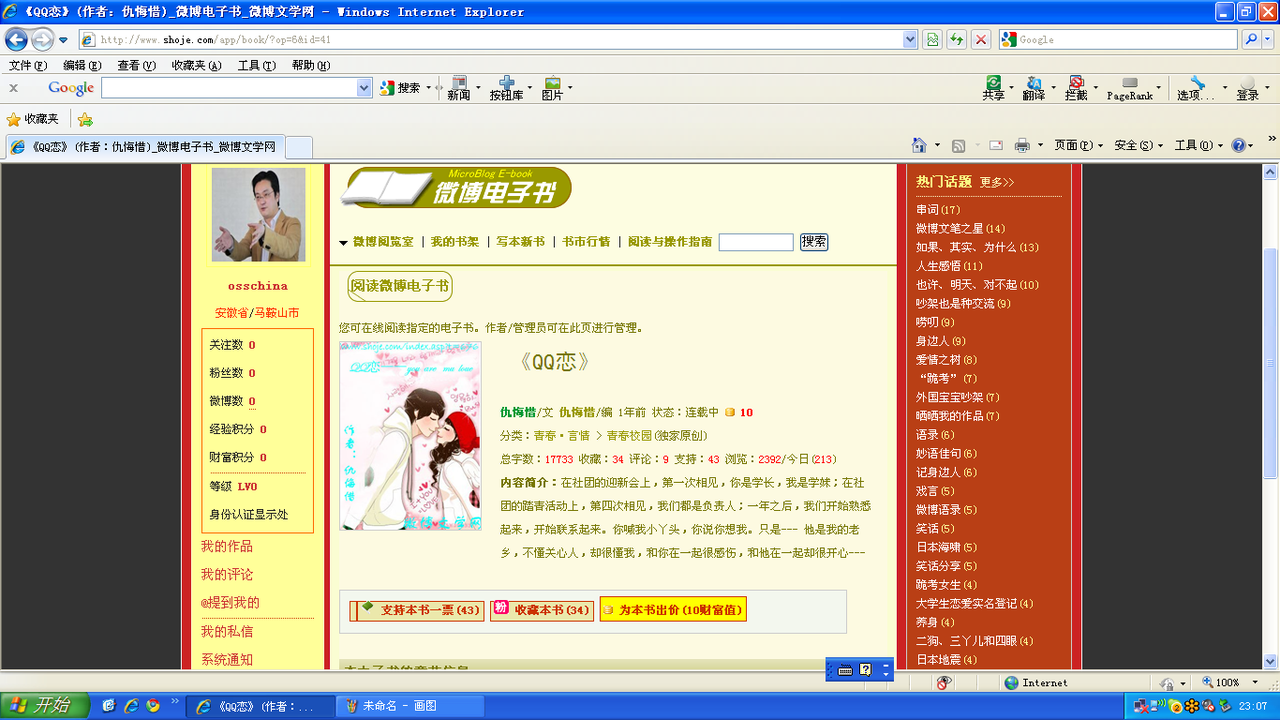Click the 拦截 popup blocker icon
The width and height of the screenshot is (1280, 720).
tap(1076, 88)
